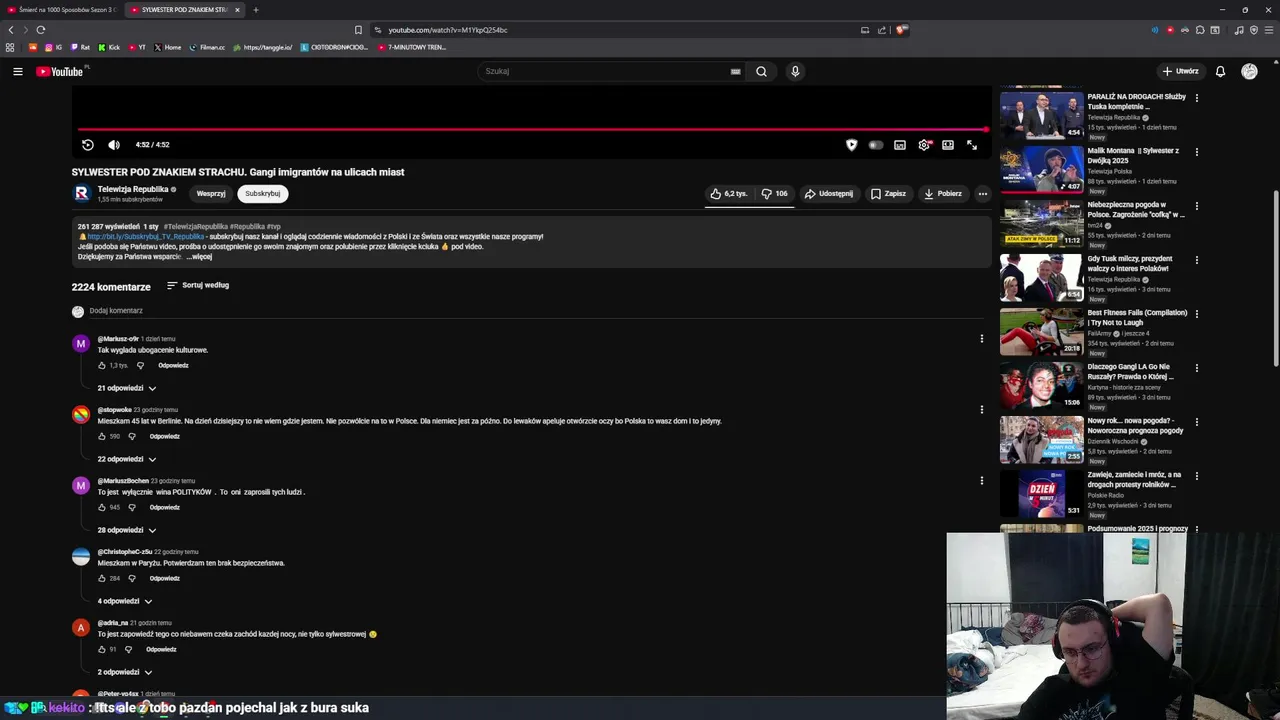Screen dimensions: 1280x720
Task: Open the YouTube hamburger guide menu
Action: tap(17, 71)
